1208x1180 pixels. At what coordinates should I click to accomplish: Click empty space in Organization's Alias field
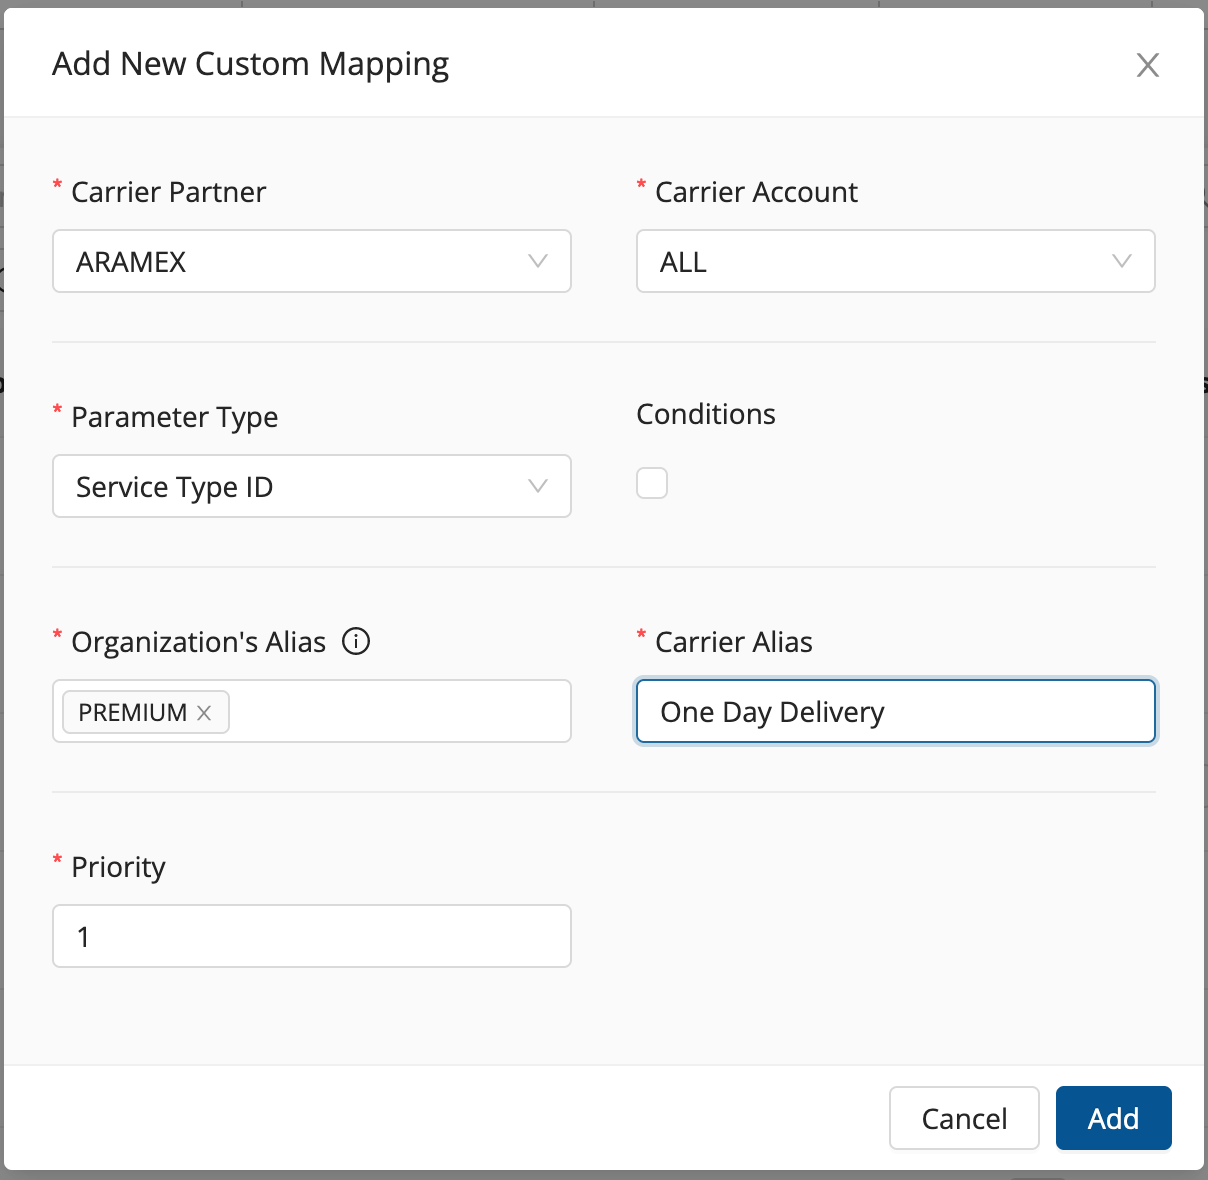(x=400, y=711)
